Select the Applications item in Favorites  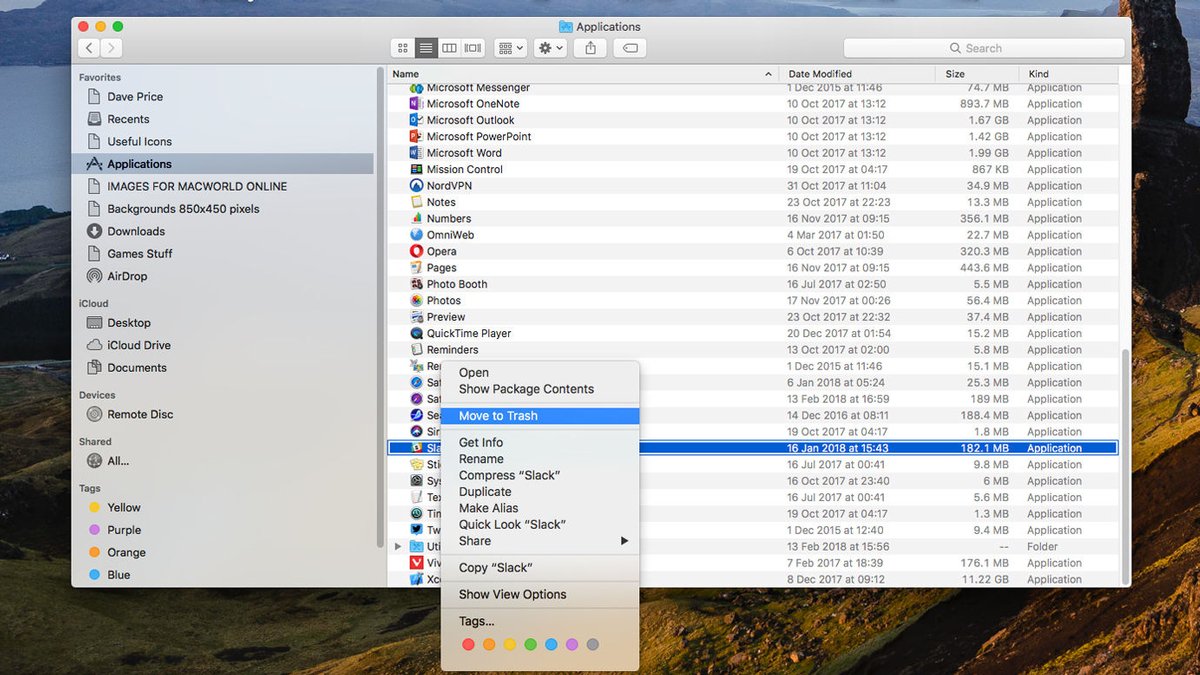(x=139, y=163)
